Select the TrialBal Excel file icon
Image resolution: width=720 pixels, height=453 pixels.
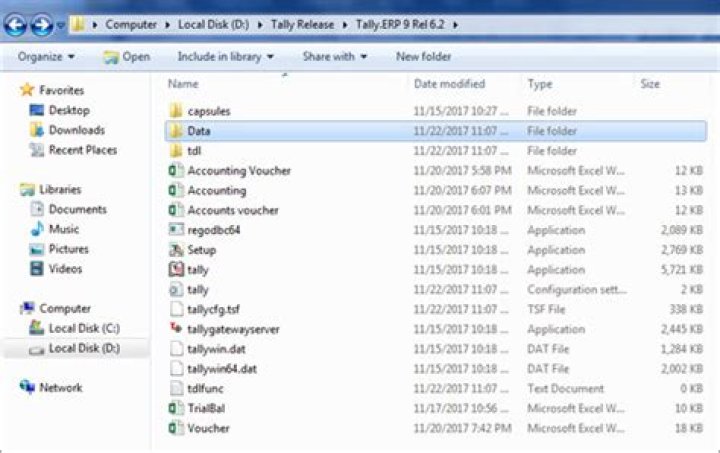[x=176, y=408]
